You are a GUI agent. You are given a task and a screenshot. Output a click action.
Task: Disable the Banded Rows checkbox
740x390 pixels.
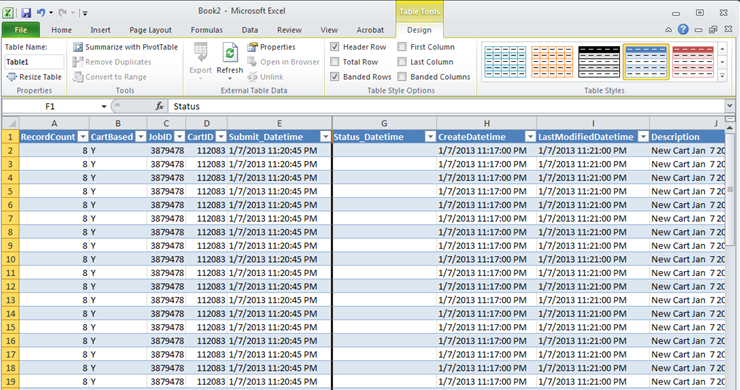pos(335,76)
